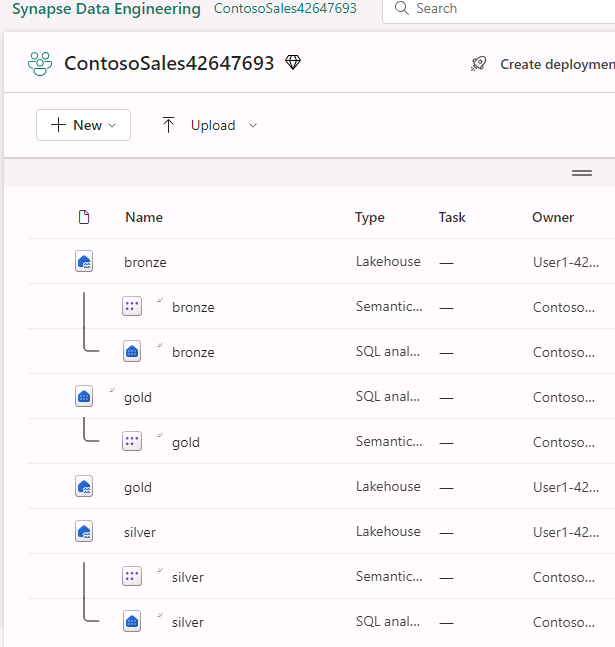This screenshot has width=615, height=647.
Task: Open the silver semantic model item
Action: coord(188,577)
